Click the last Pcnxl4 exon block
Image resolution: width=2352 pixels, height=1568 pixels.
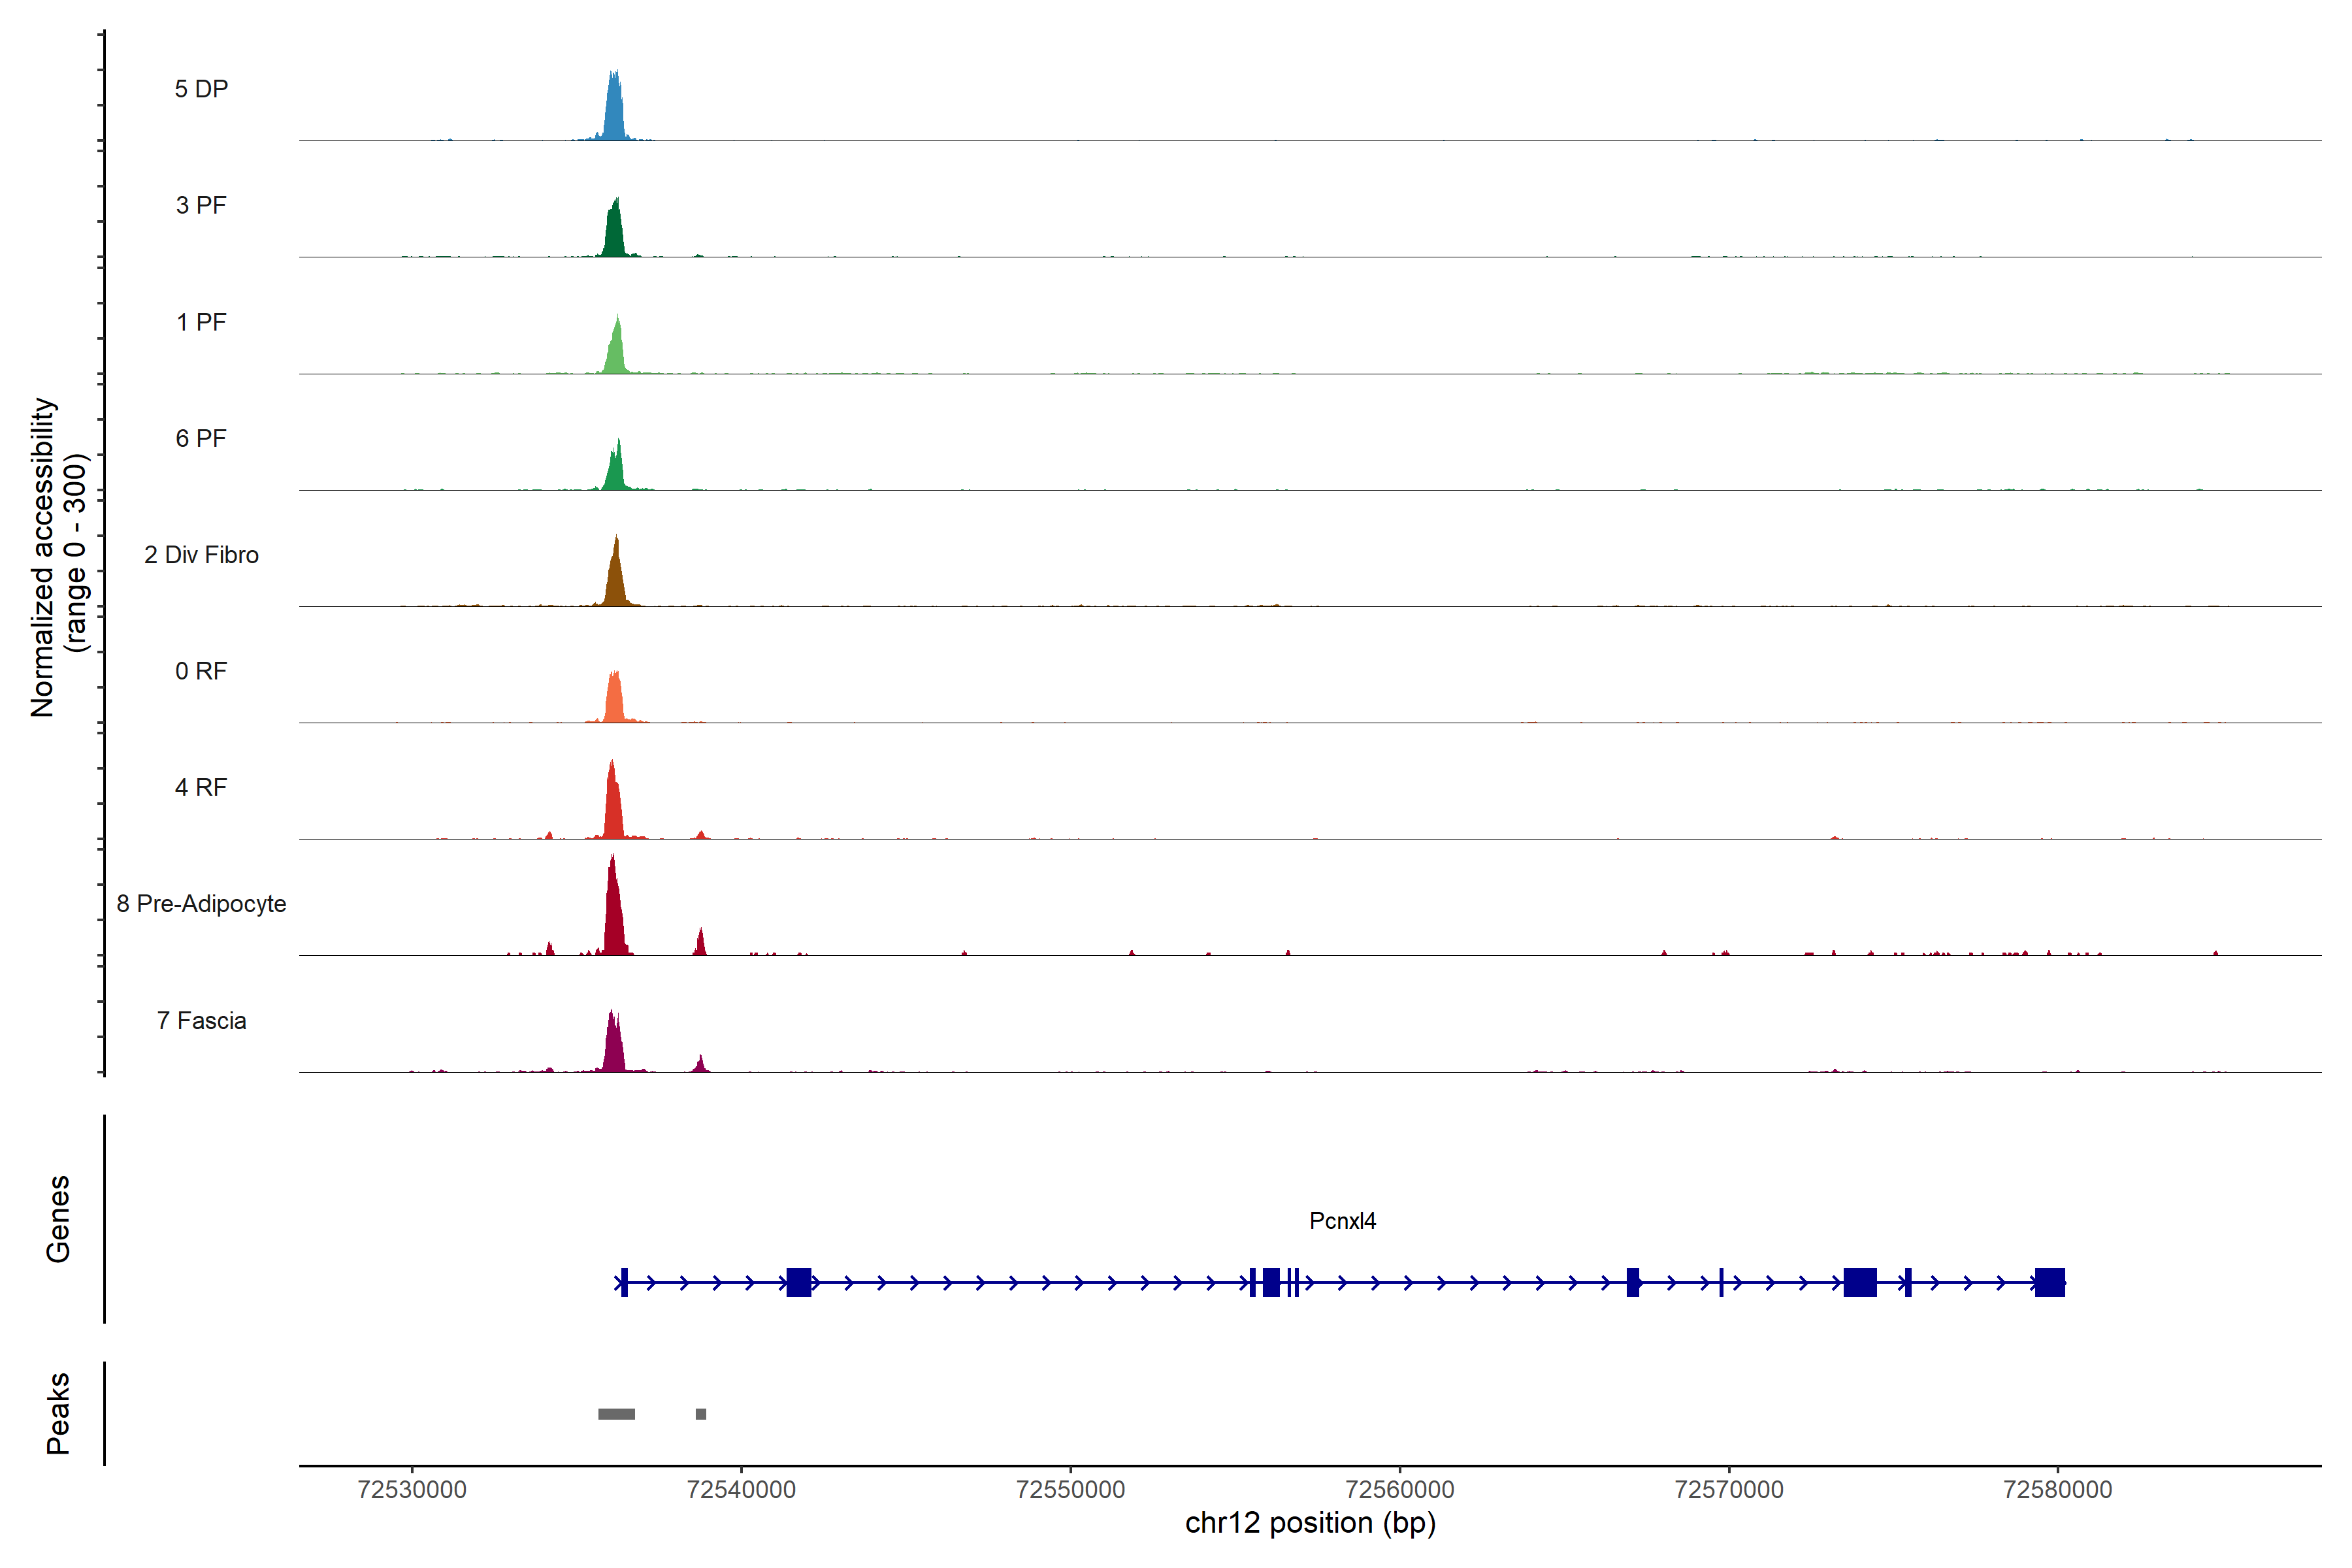pos(2049,1282)
